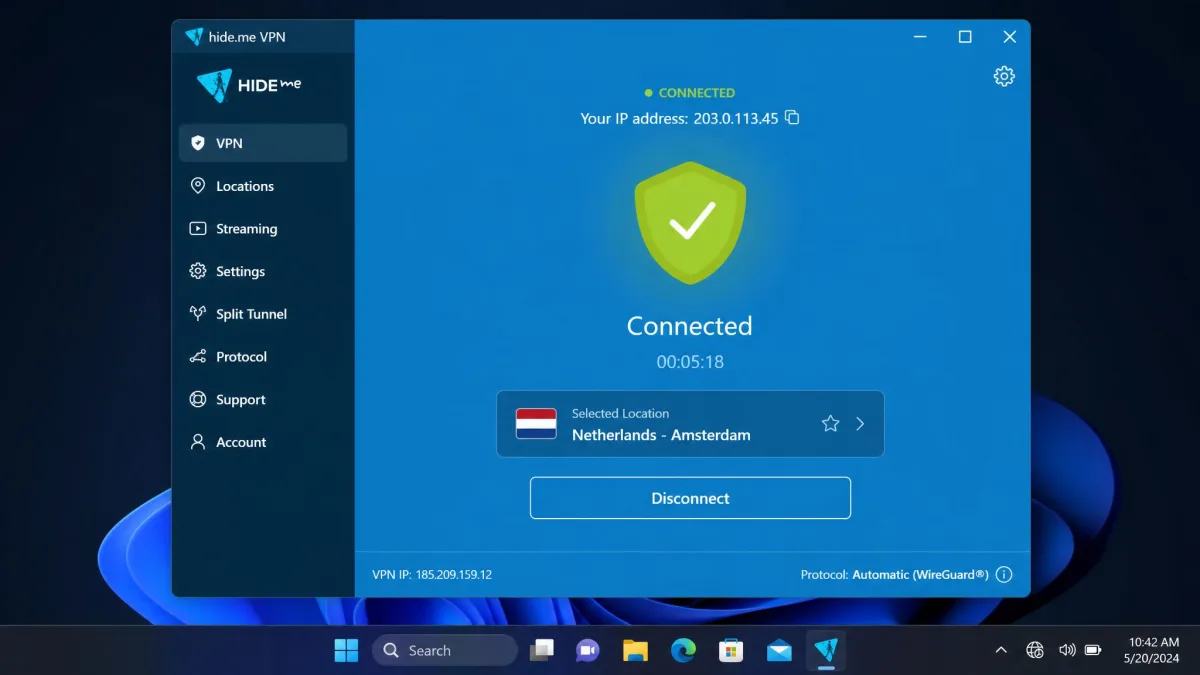Click the VPN IP 185.209.159.12 text
This screenshot has width=1200, height=675.
pos(432,575)
